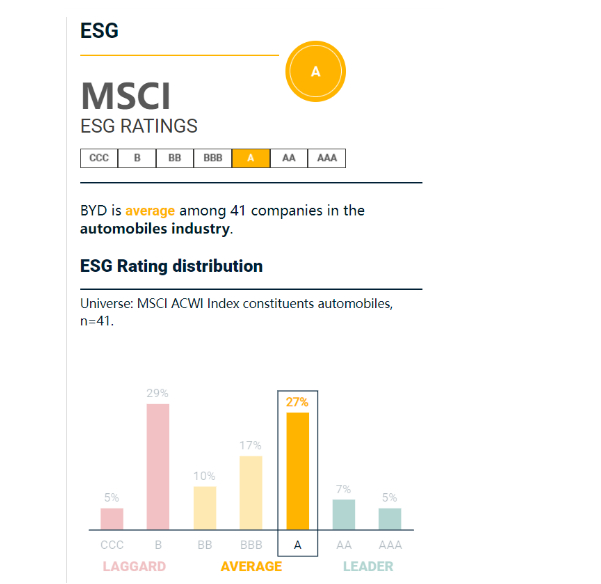This screenshot has width=601, height=584.
Task: Select the BBB rating scale box
Action: (x=212, y=158)
